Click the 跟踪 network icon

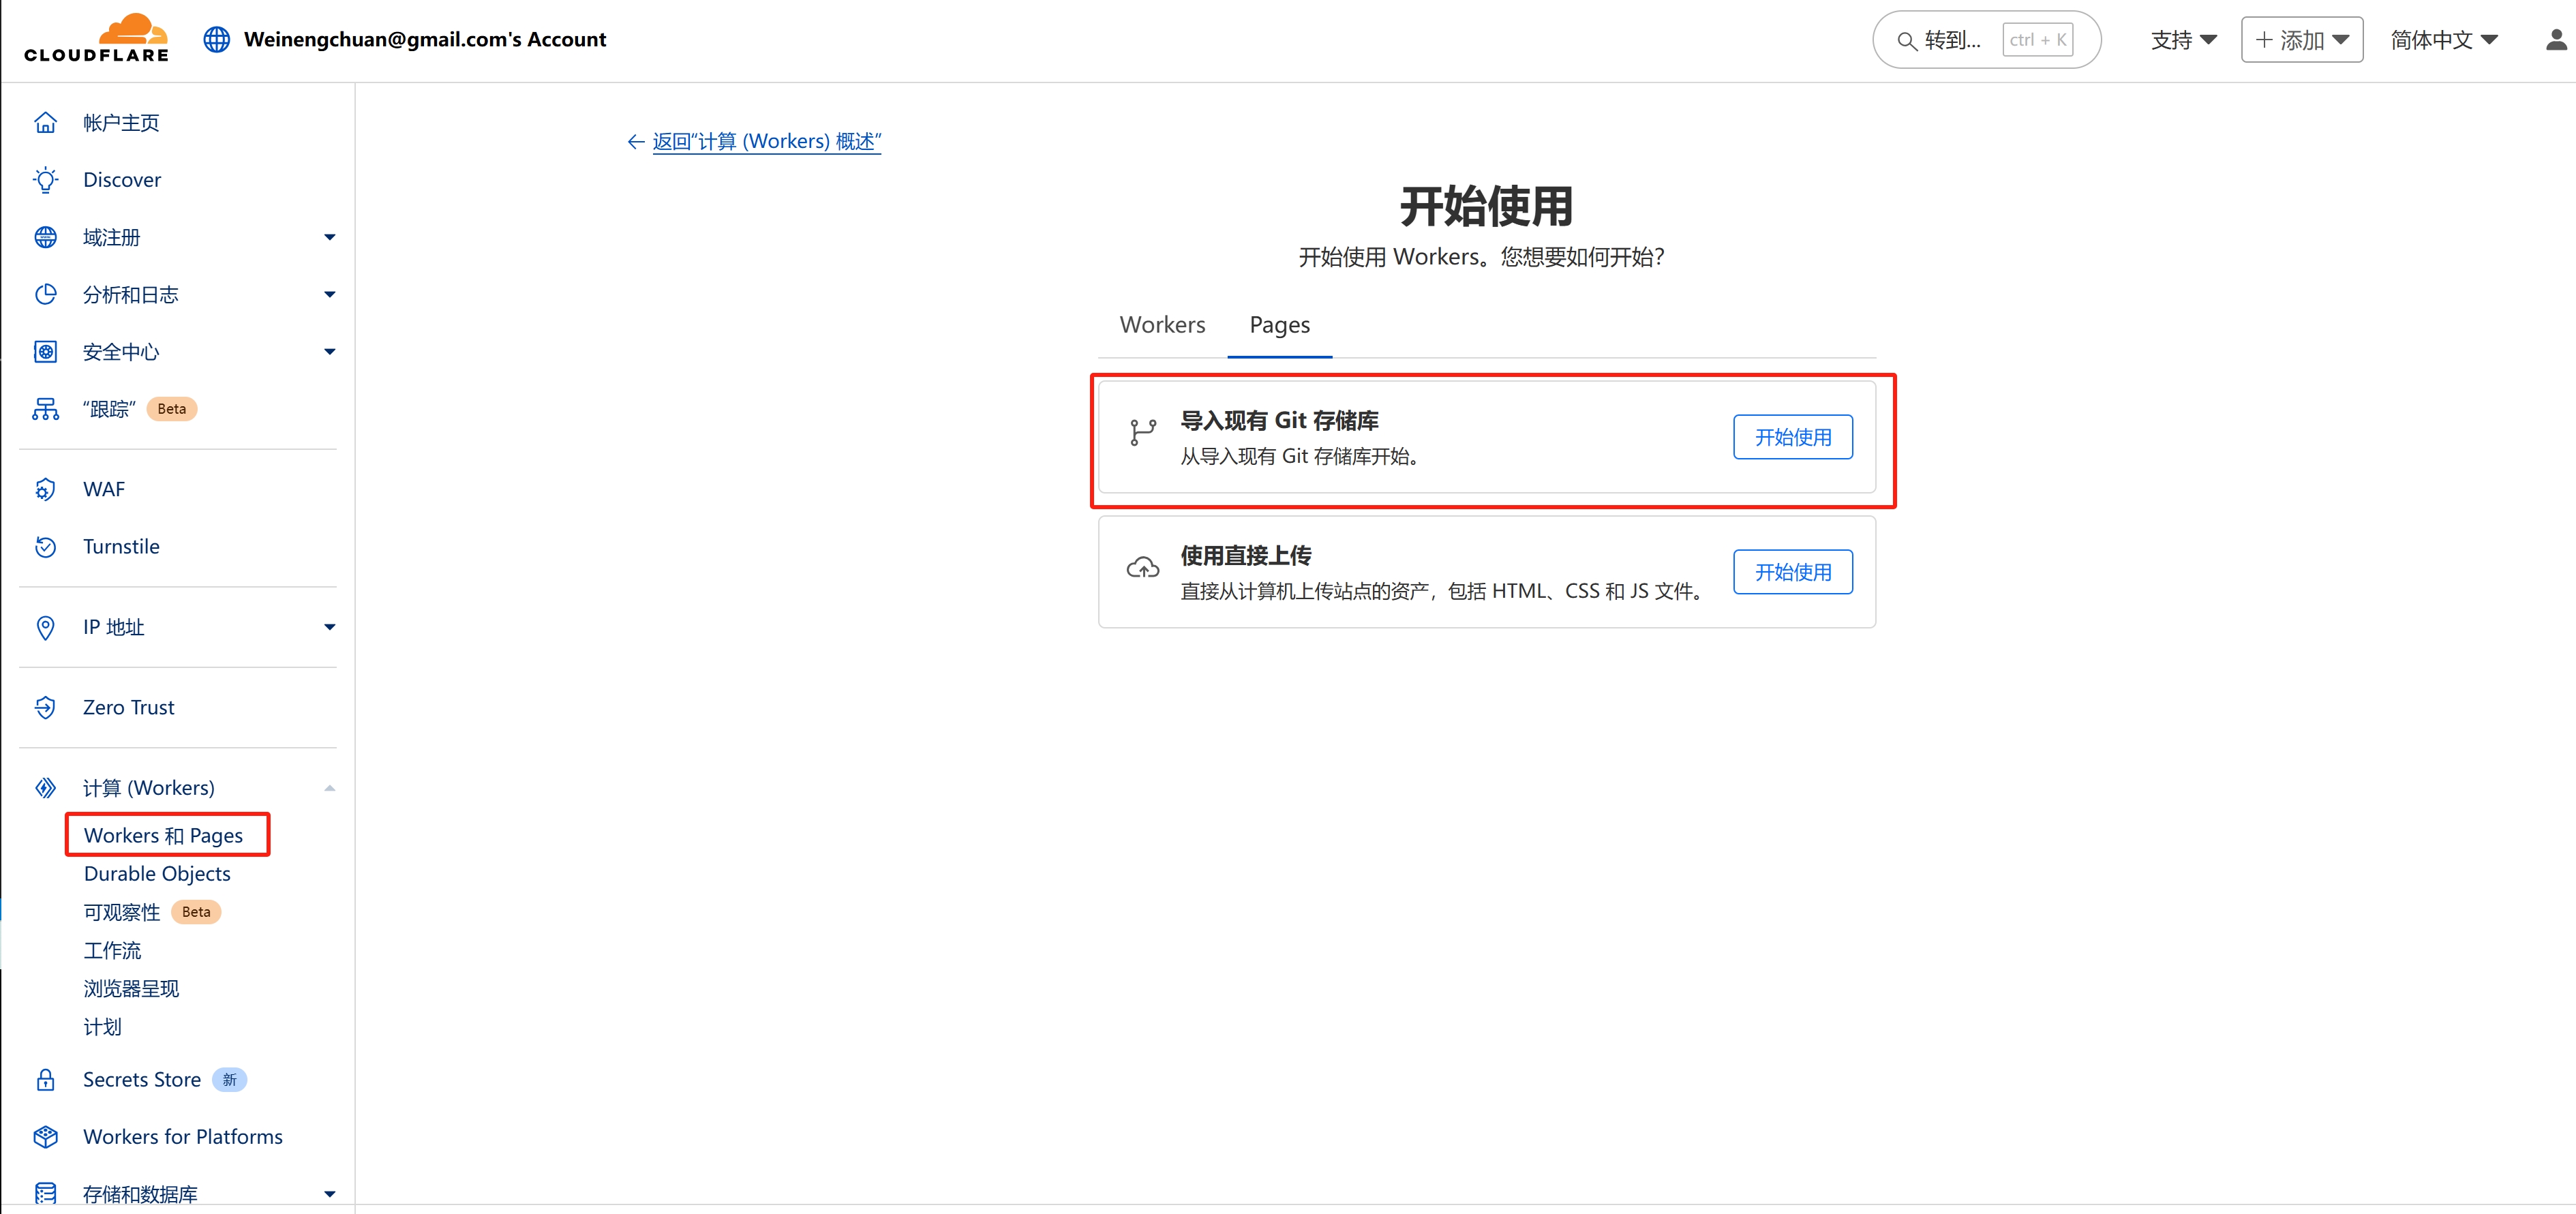coord(46,409)
